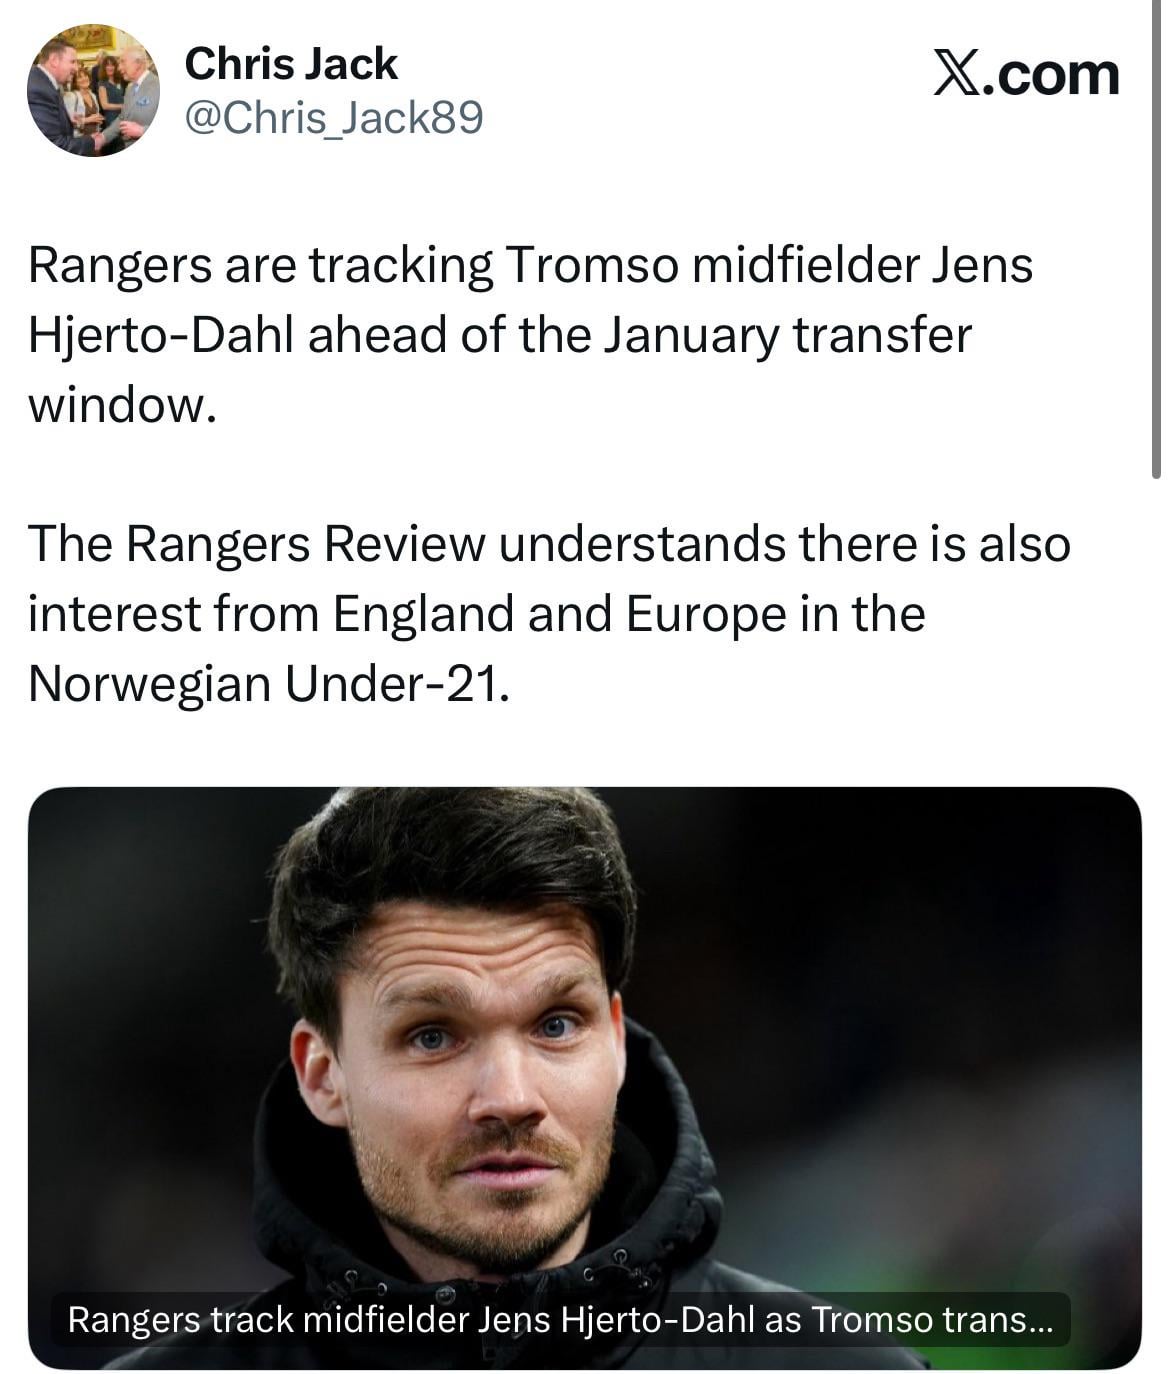Viewport: 1170px width, 1374px height.
Task: Select 'Hjerto-Dahl' in the tweet body
Action: pyautogui.click(x=160, y=336)
